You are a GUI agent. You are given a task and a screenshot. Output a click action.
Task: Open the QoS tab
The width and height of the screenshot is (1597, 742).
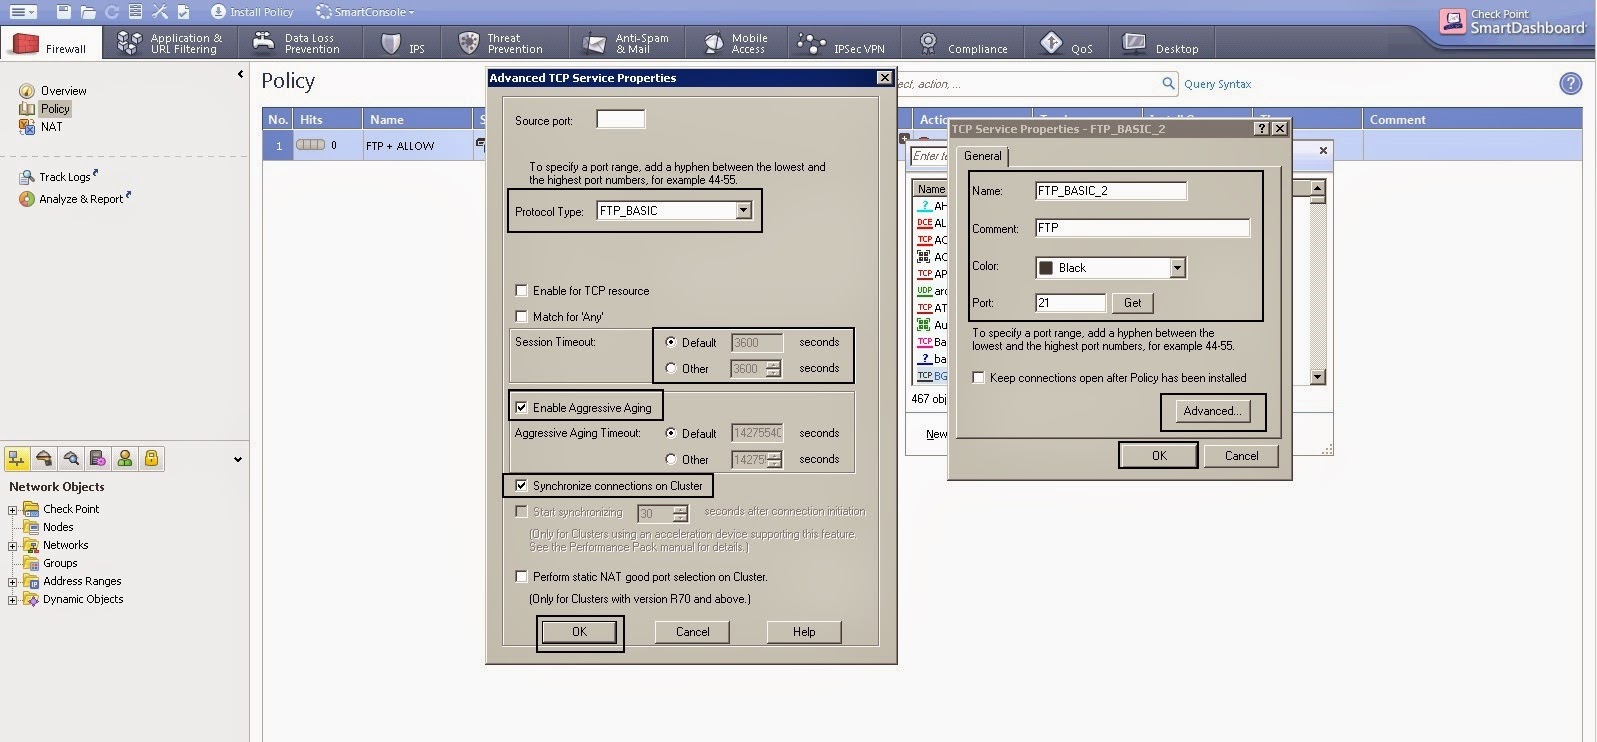(1067, 44)
